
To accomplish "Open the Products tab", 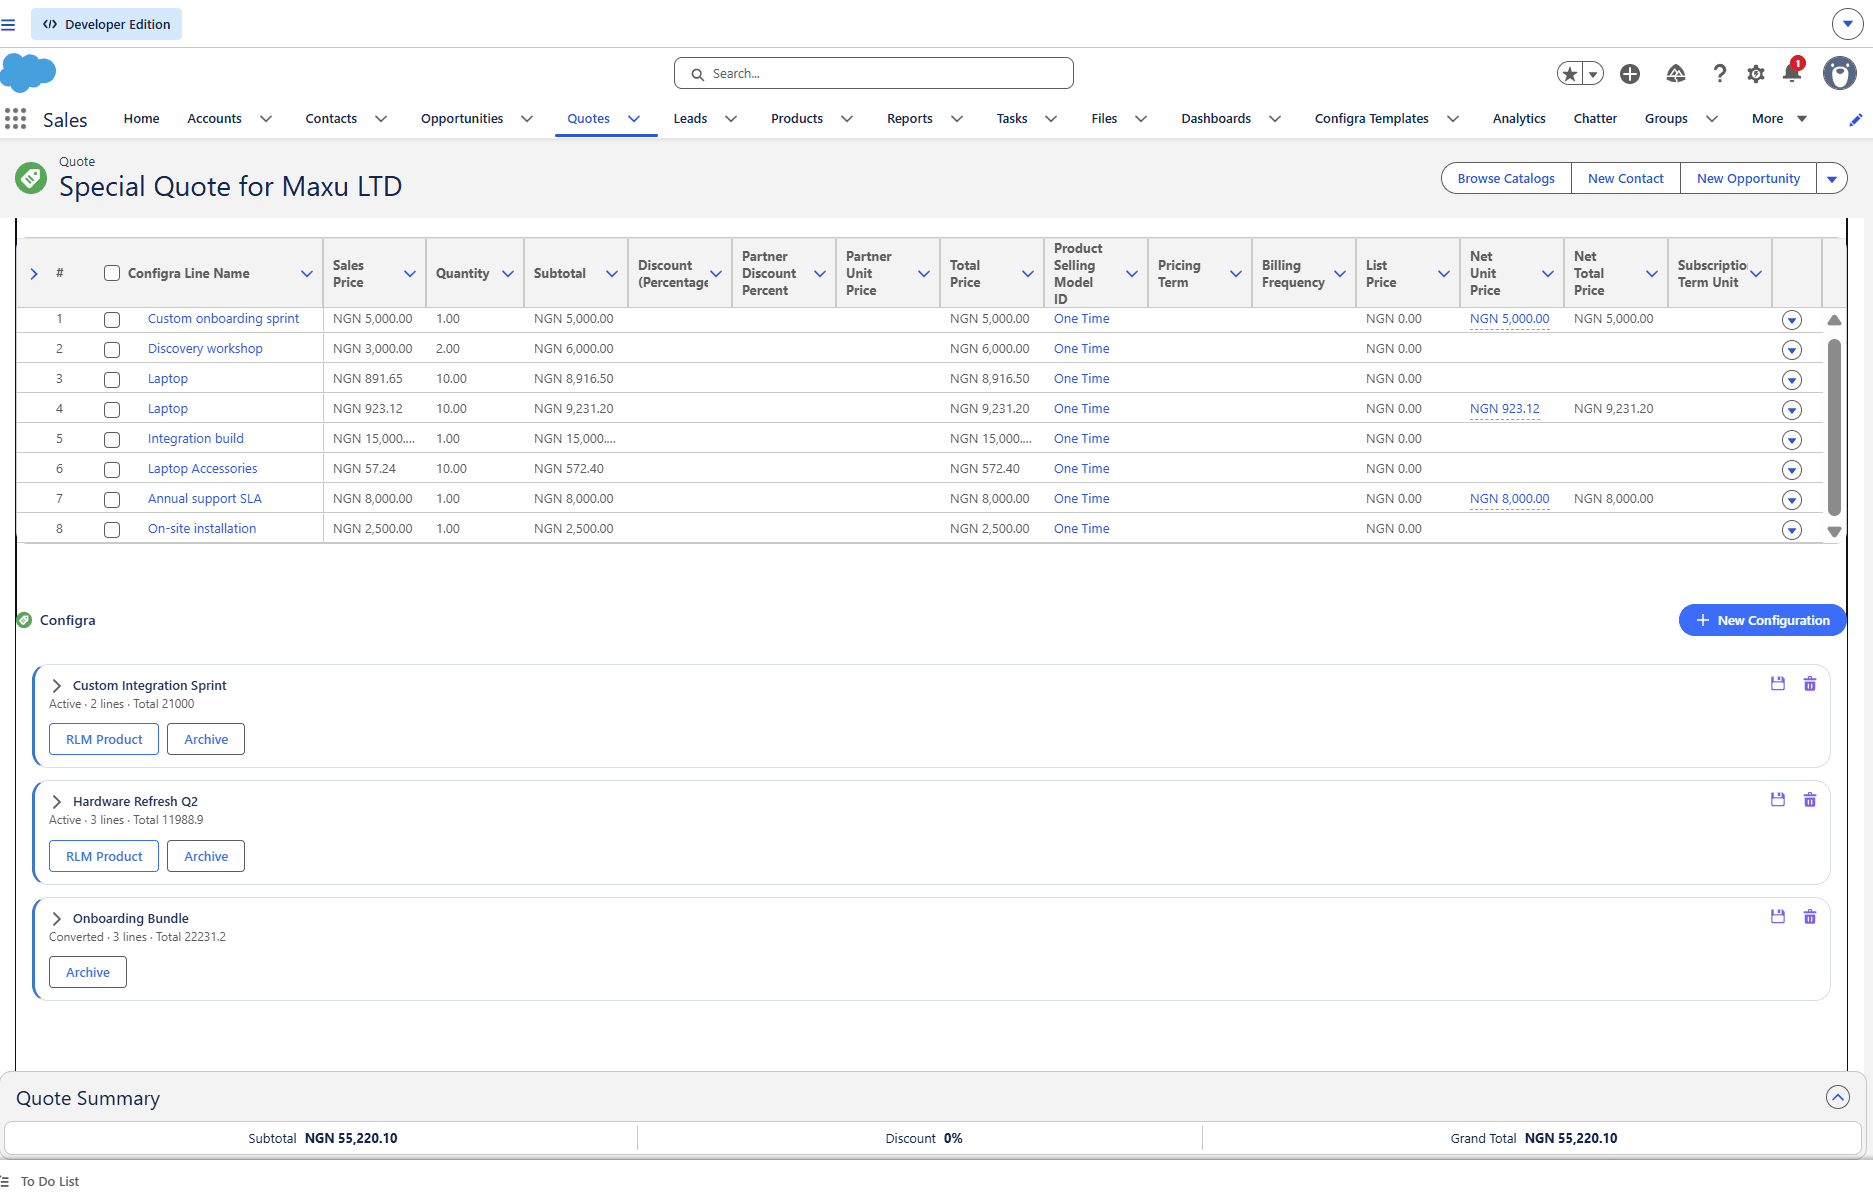I will [797, 119].
